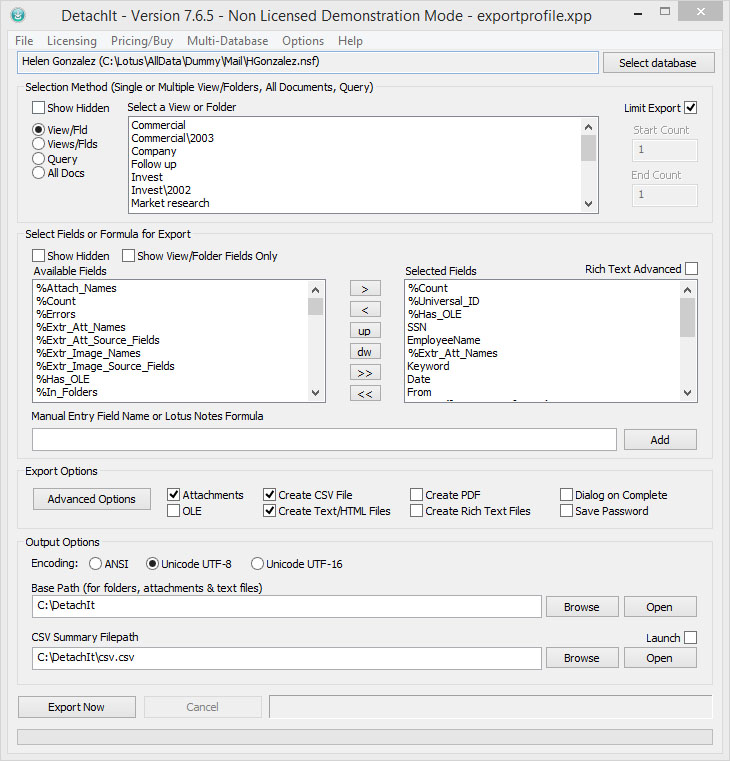730x761 pixels.
Task: Enable Create Rich Text Files
Action: pyautogui.click(x=416, y=511)
